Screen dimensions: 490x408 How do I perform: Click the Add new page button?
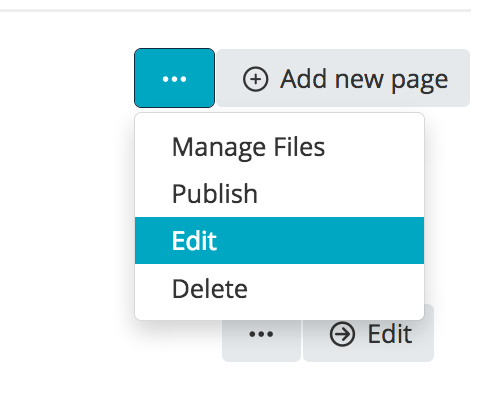click(x=343, y=78)
